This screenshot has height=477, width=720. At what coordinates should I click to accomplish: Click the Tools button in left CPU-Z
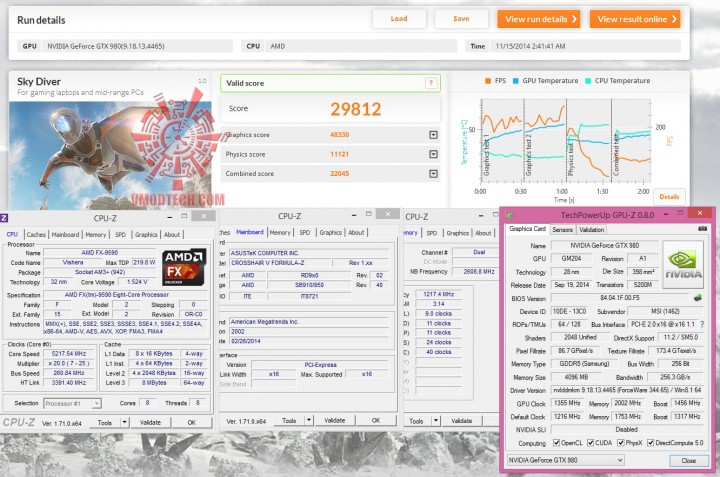pyautogui.click(x=105, y=422)
